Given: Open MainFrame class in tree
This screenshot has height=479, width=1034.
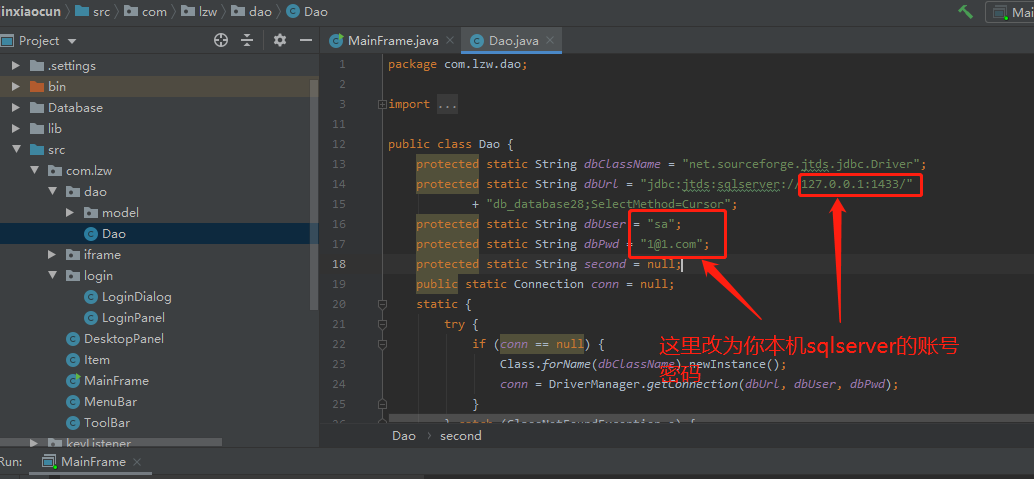Looking at the screenshot, I should click(116, 381).
